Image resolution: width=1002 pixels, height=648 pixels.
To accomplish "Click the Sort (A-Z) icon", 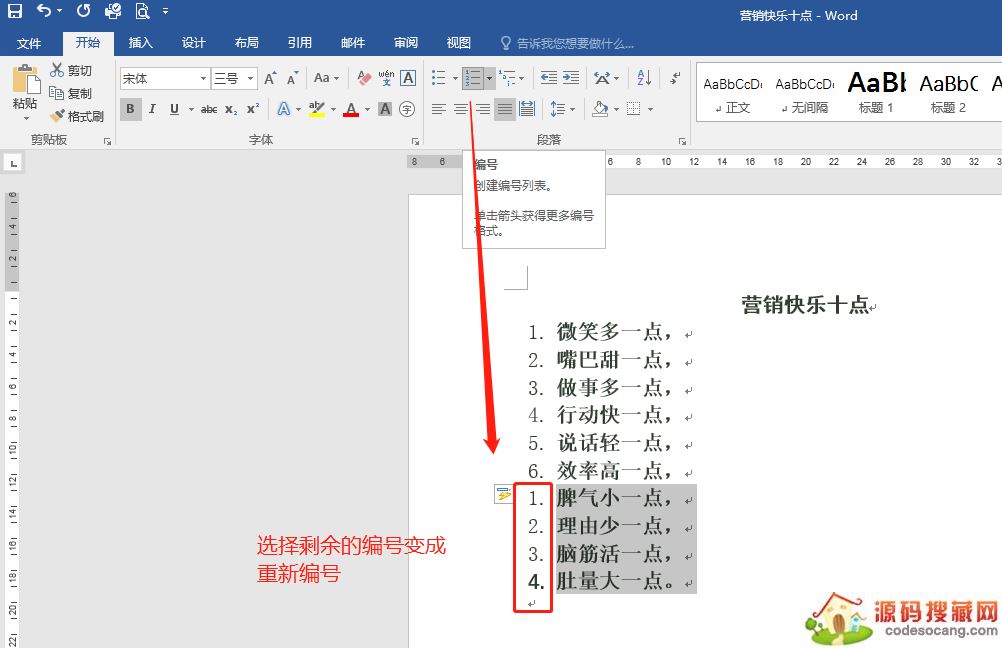I will point(644,78).
